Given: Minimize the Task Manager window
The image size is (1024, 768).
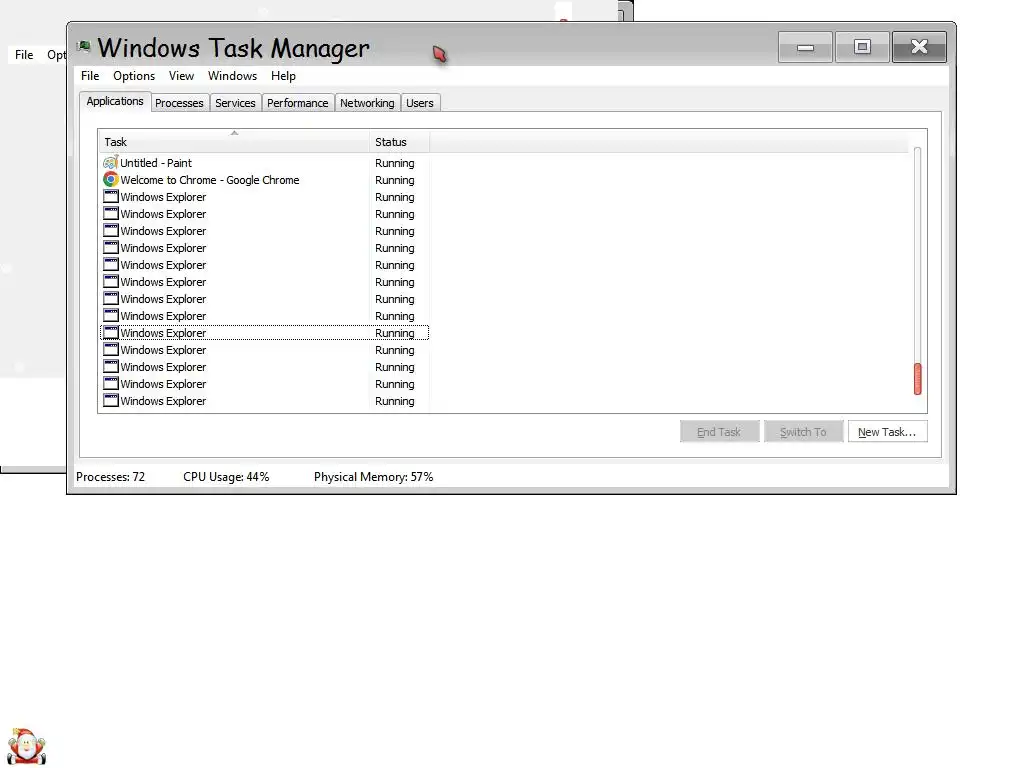Looking at the screenshot, I should click(x=805, y=47).
